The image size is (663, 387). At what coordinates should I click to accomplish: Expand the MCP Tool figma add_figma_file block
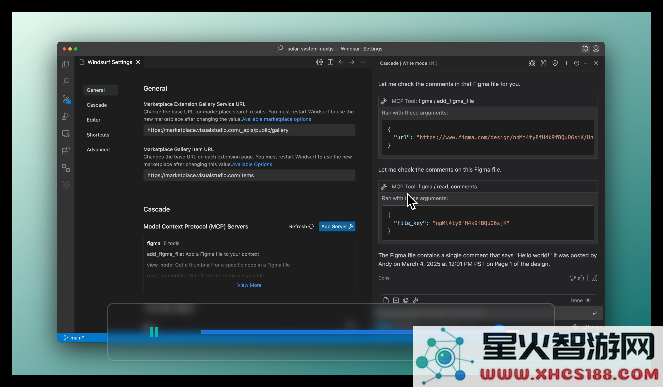point(488,101)
